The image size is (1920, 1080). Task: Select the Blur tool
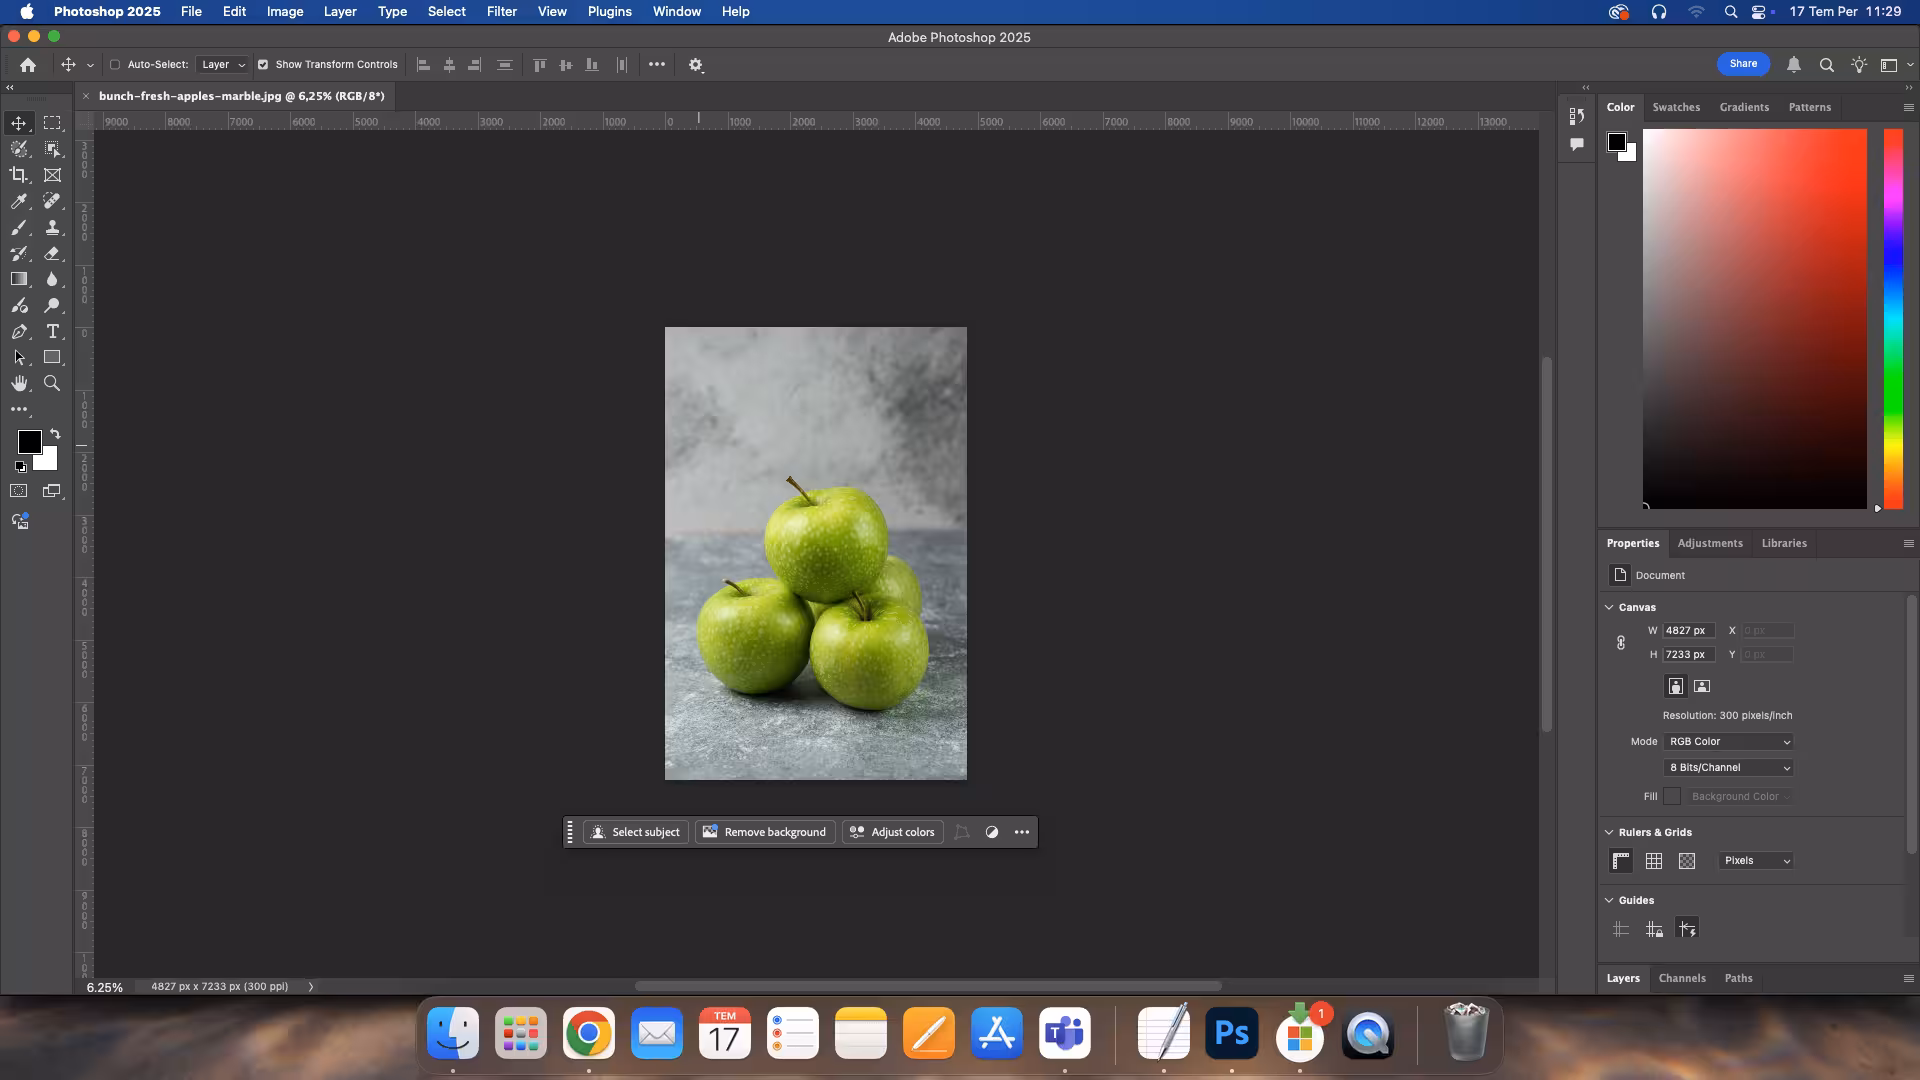click(x=52, y=279)
